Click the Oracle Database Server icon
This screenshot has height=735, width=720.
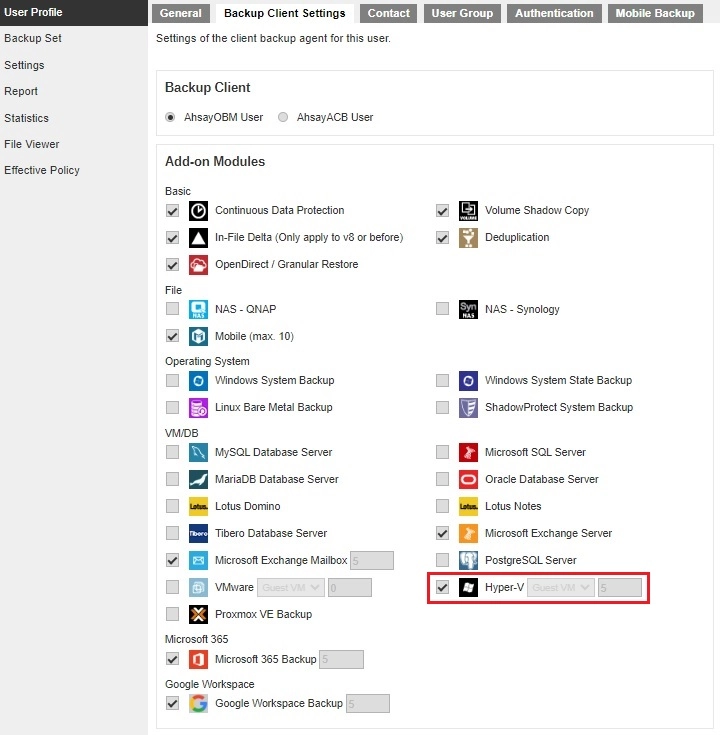468,480
